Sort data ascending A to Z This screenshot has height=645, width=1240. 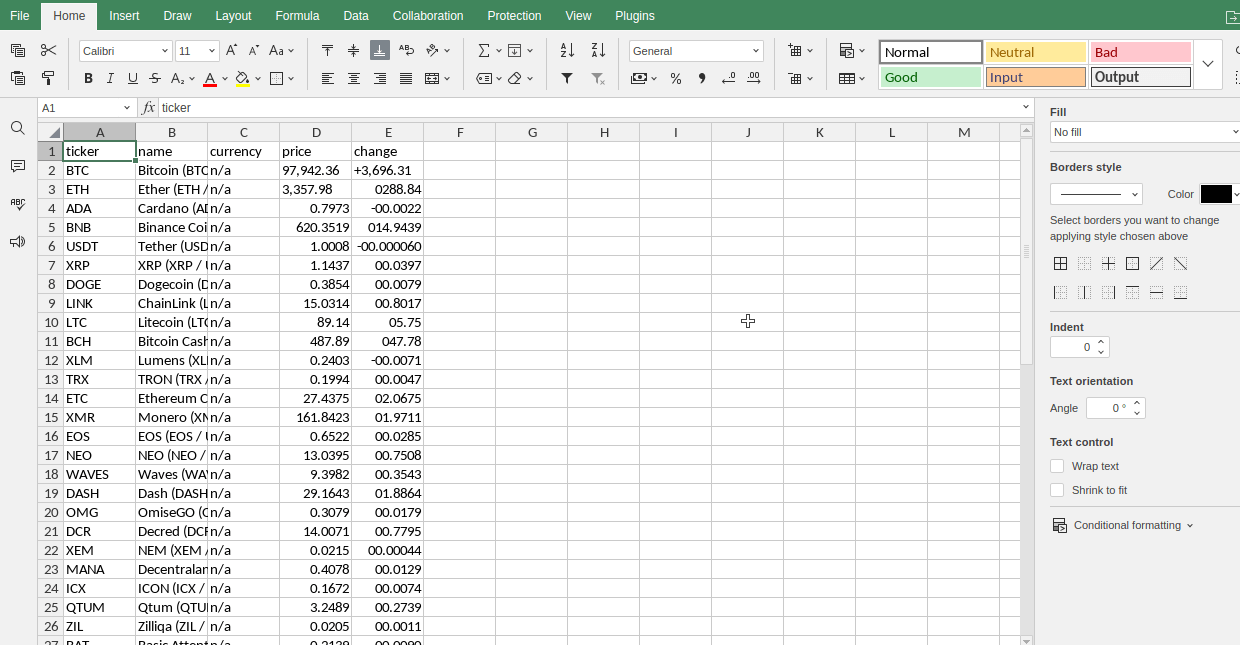click(565, 50)
